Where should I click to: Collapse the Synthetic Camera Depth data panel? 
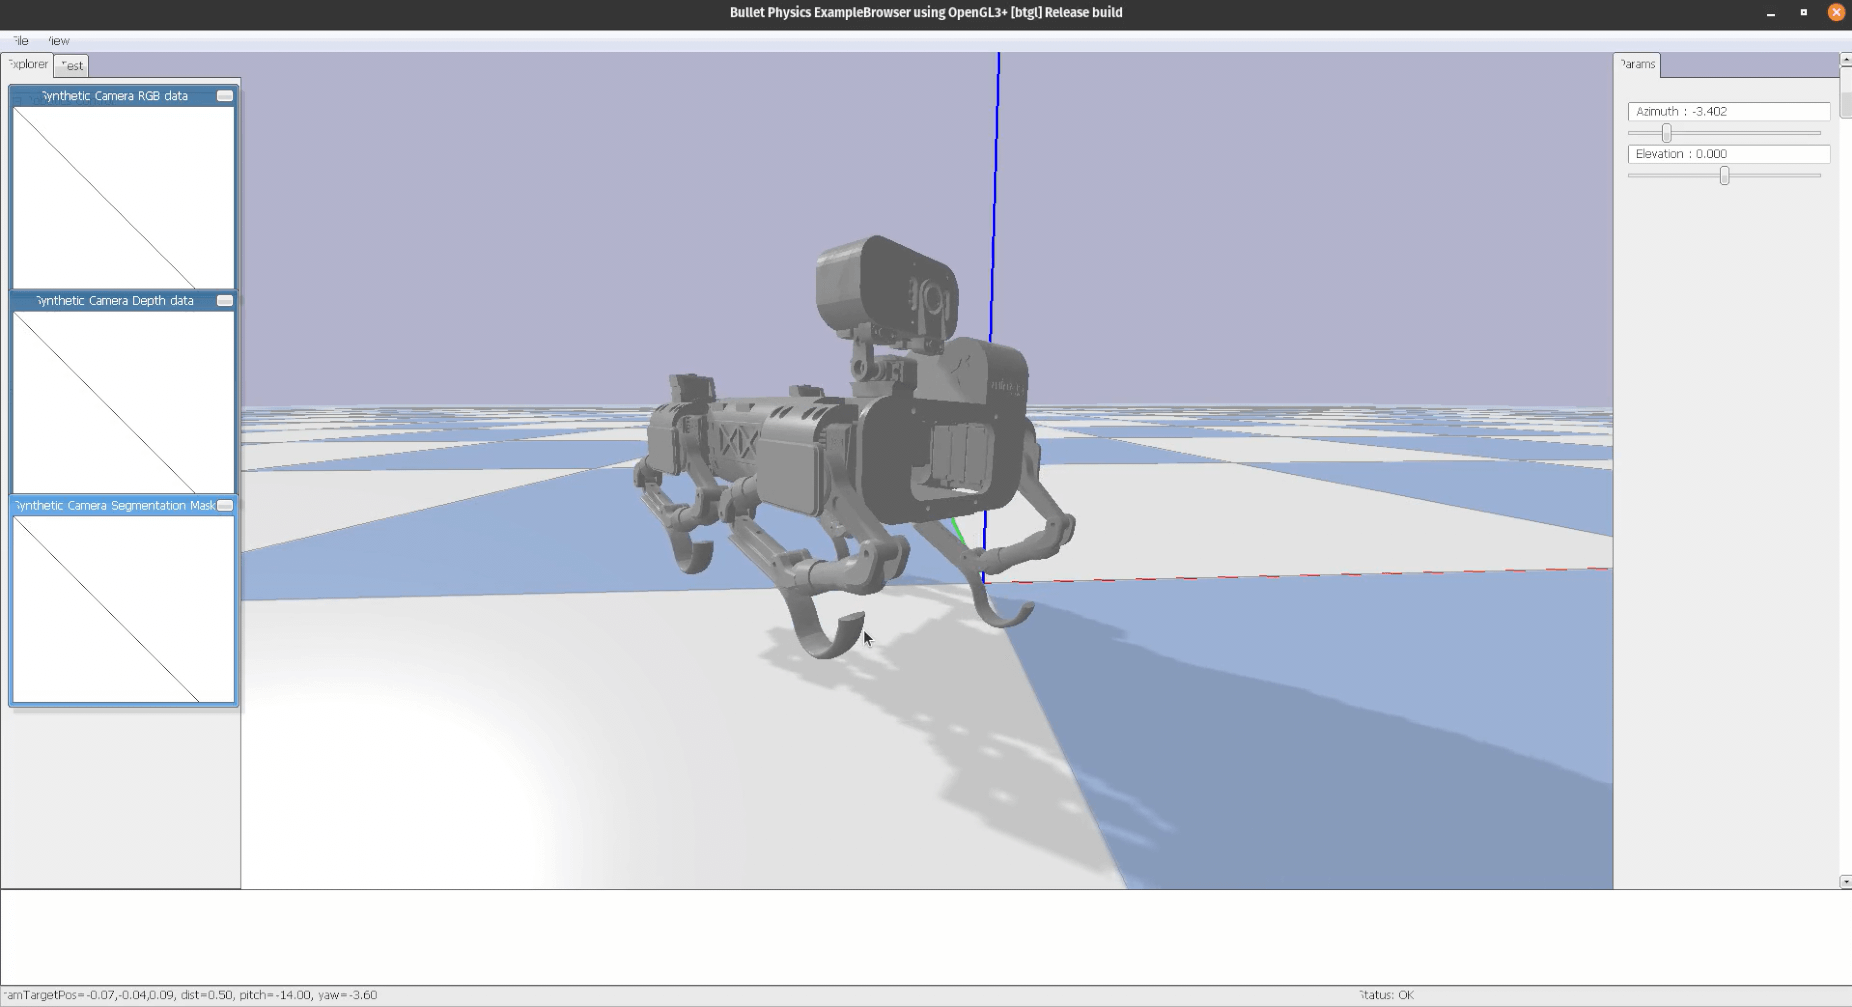coord(225,301)
